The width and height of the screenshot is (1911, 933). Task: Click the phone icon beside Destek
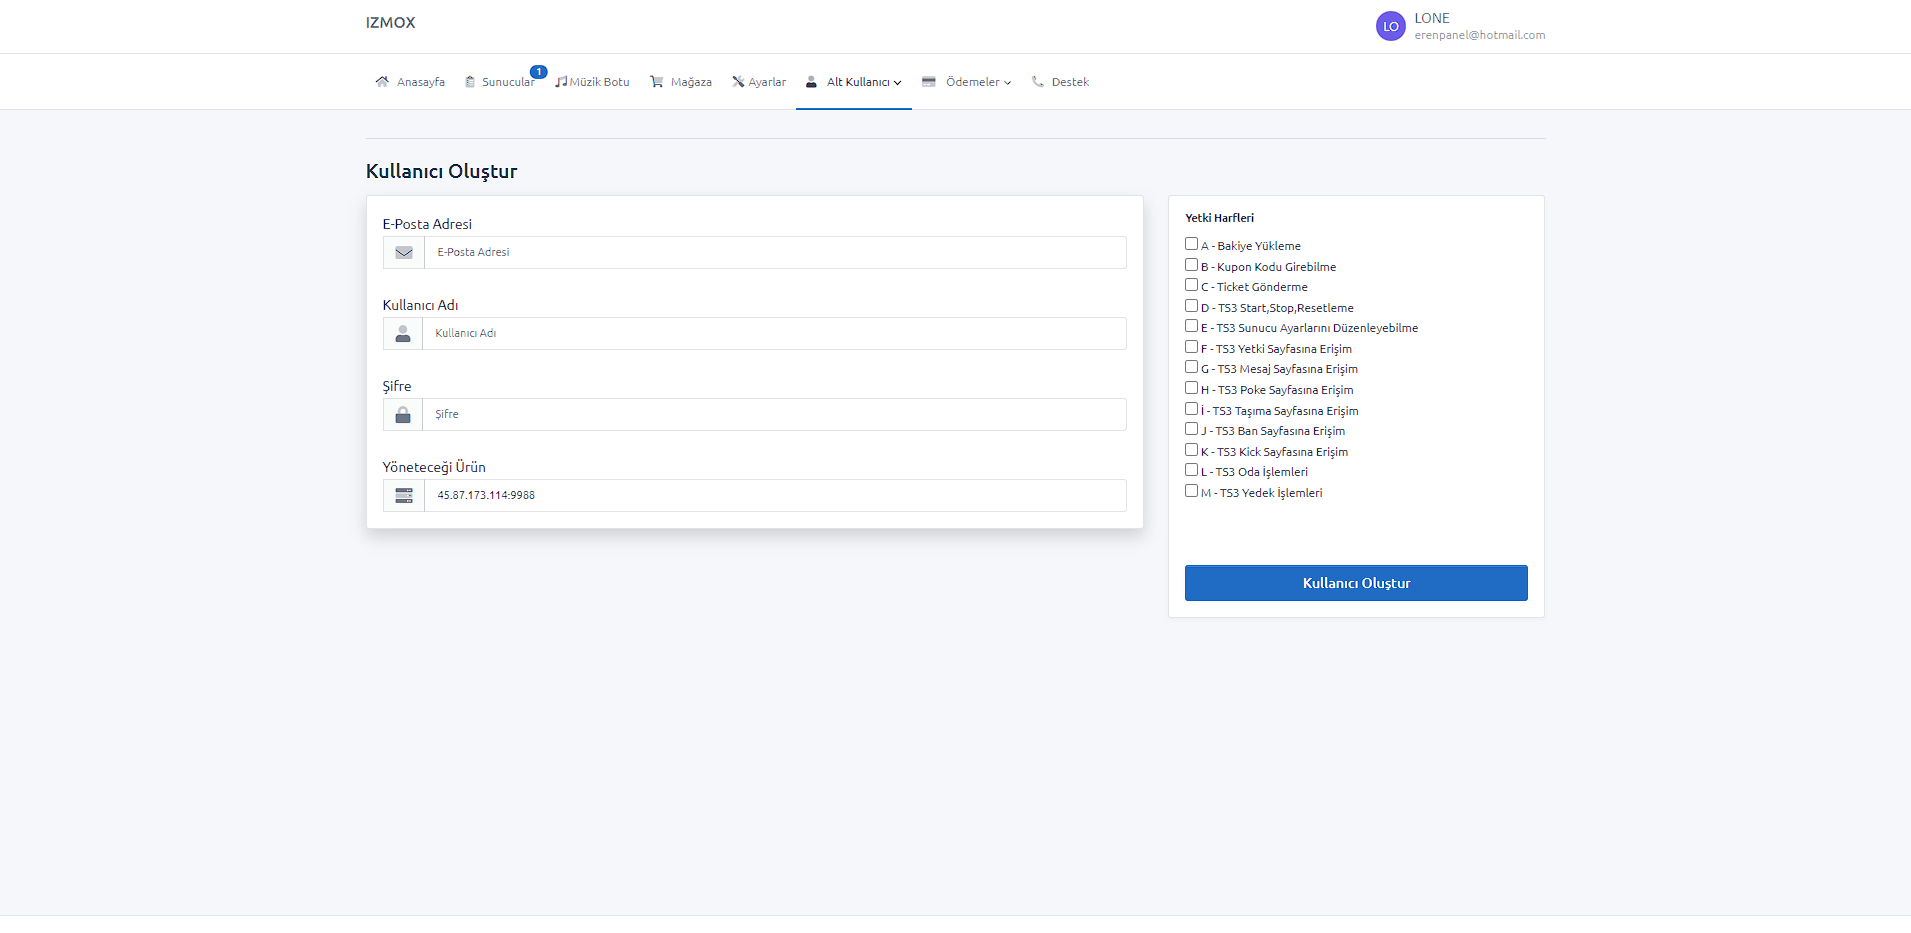(1038, 82)
